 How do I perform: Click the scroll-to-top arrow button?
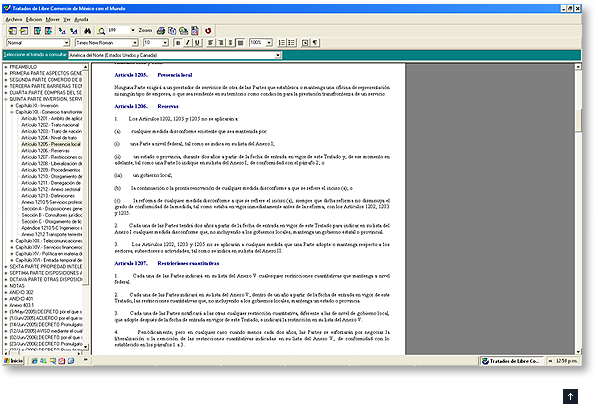pyautogui.click(x=570, y=396)
